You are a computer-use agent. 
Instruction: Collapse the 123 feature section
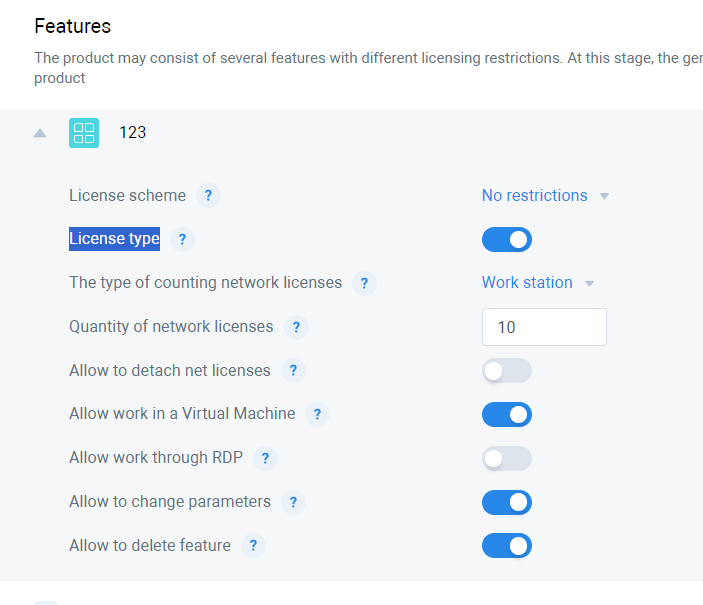click(x=40, y=133)
